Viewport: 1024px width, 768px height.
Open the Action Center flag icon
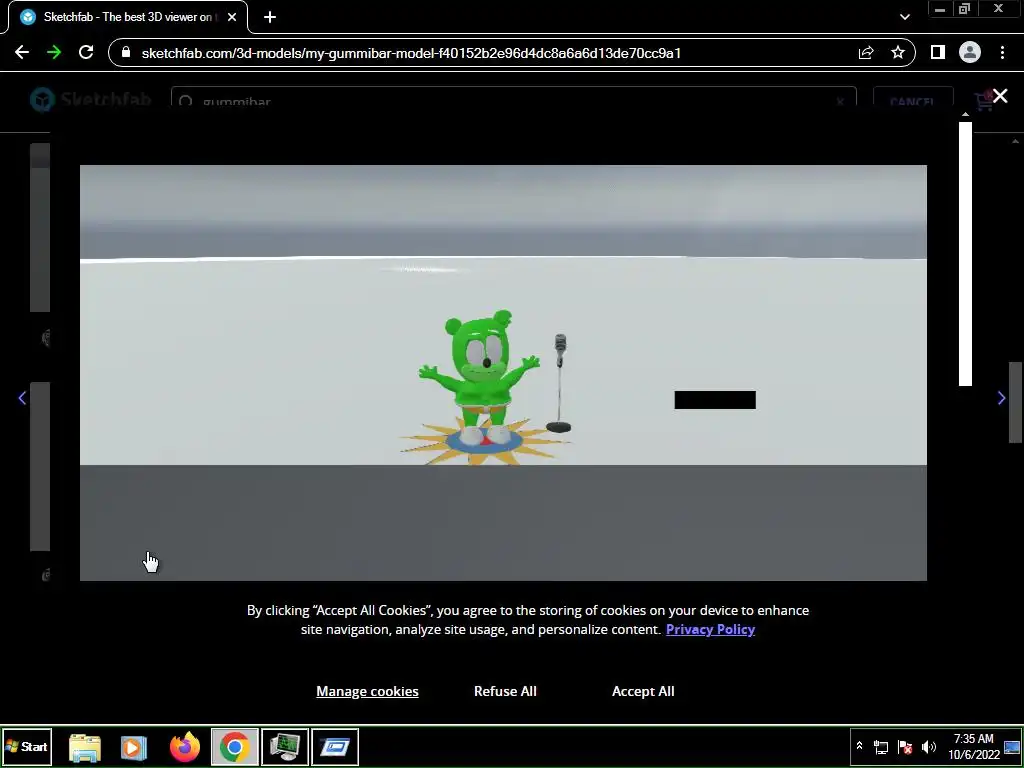click(x=904, y=746)
